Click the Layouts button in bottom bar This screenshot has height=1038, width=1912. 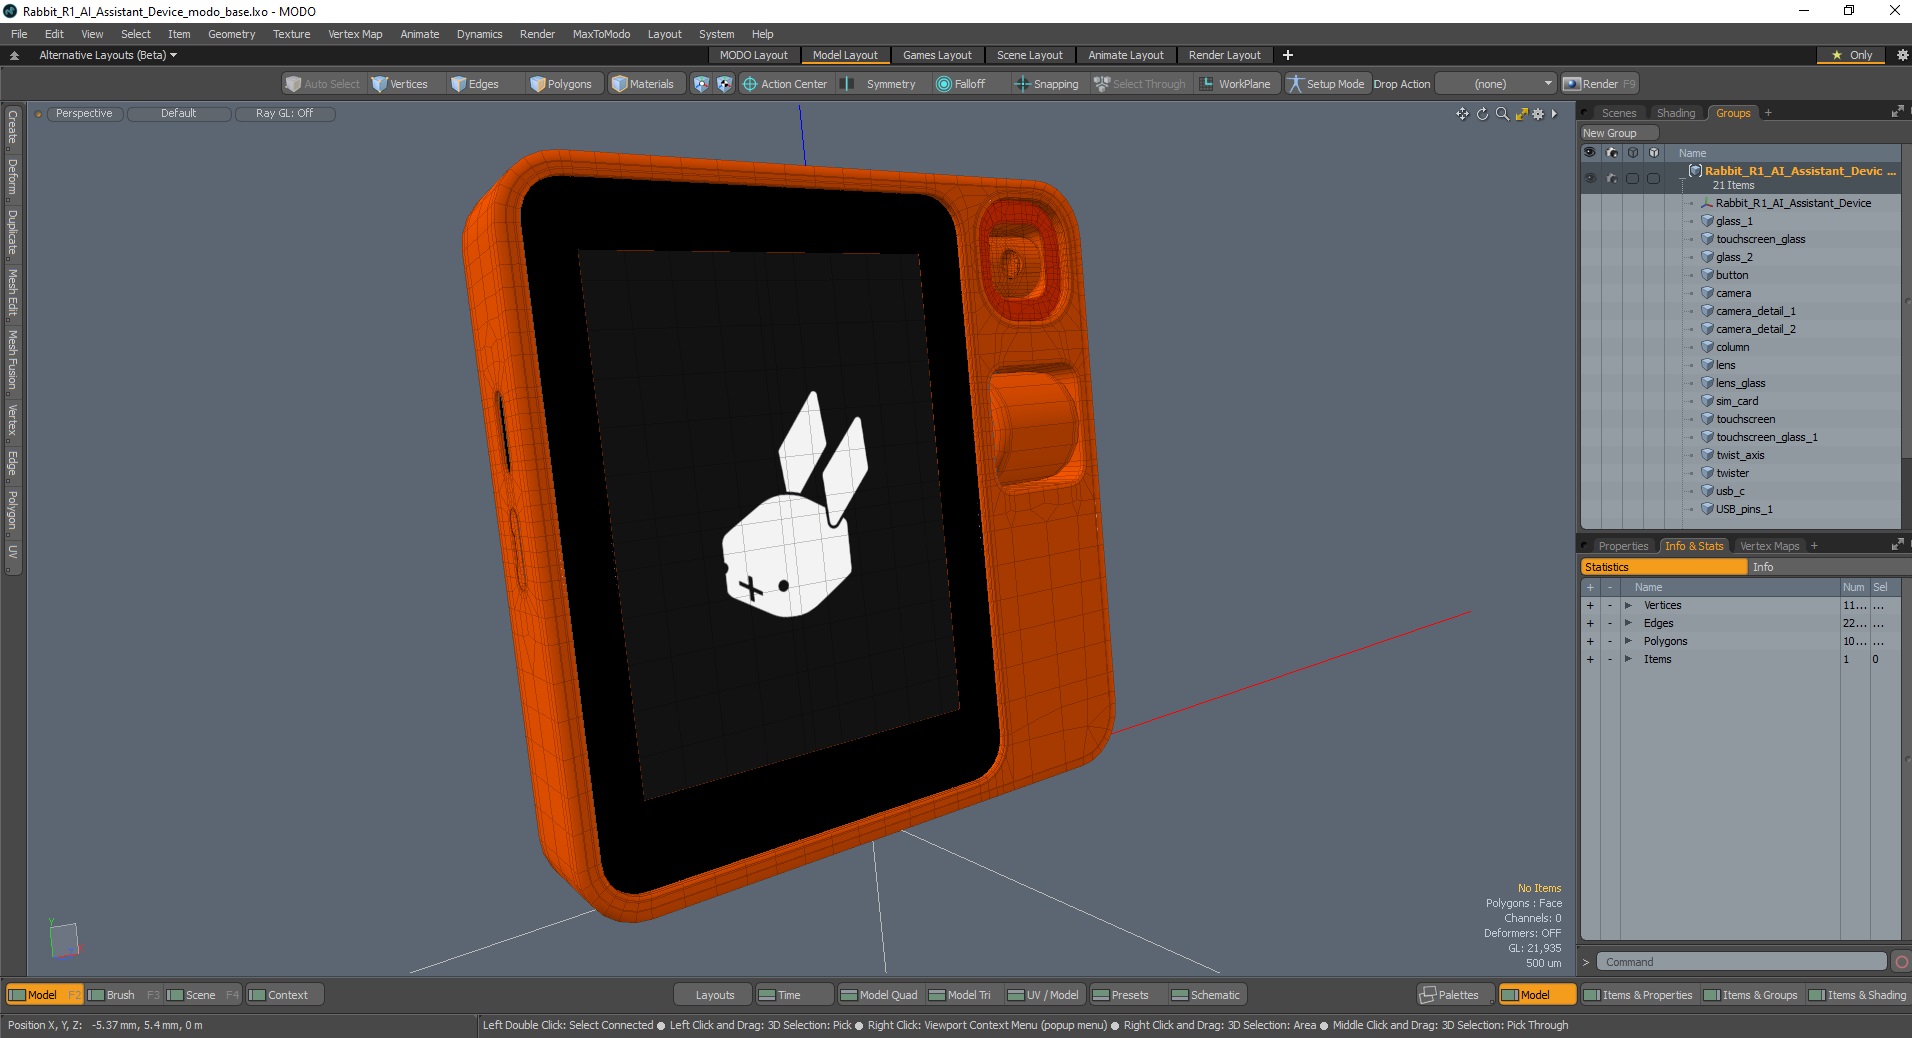714,995
